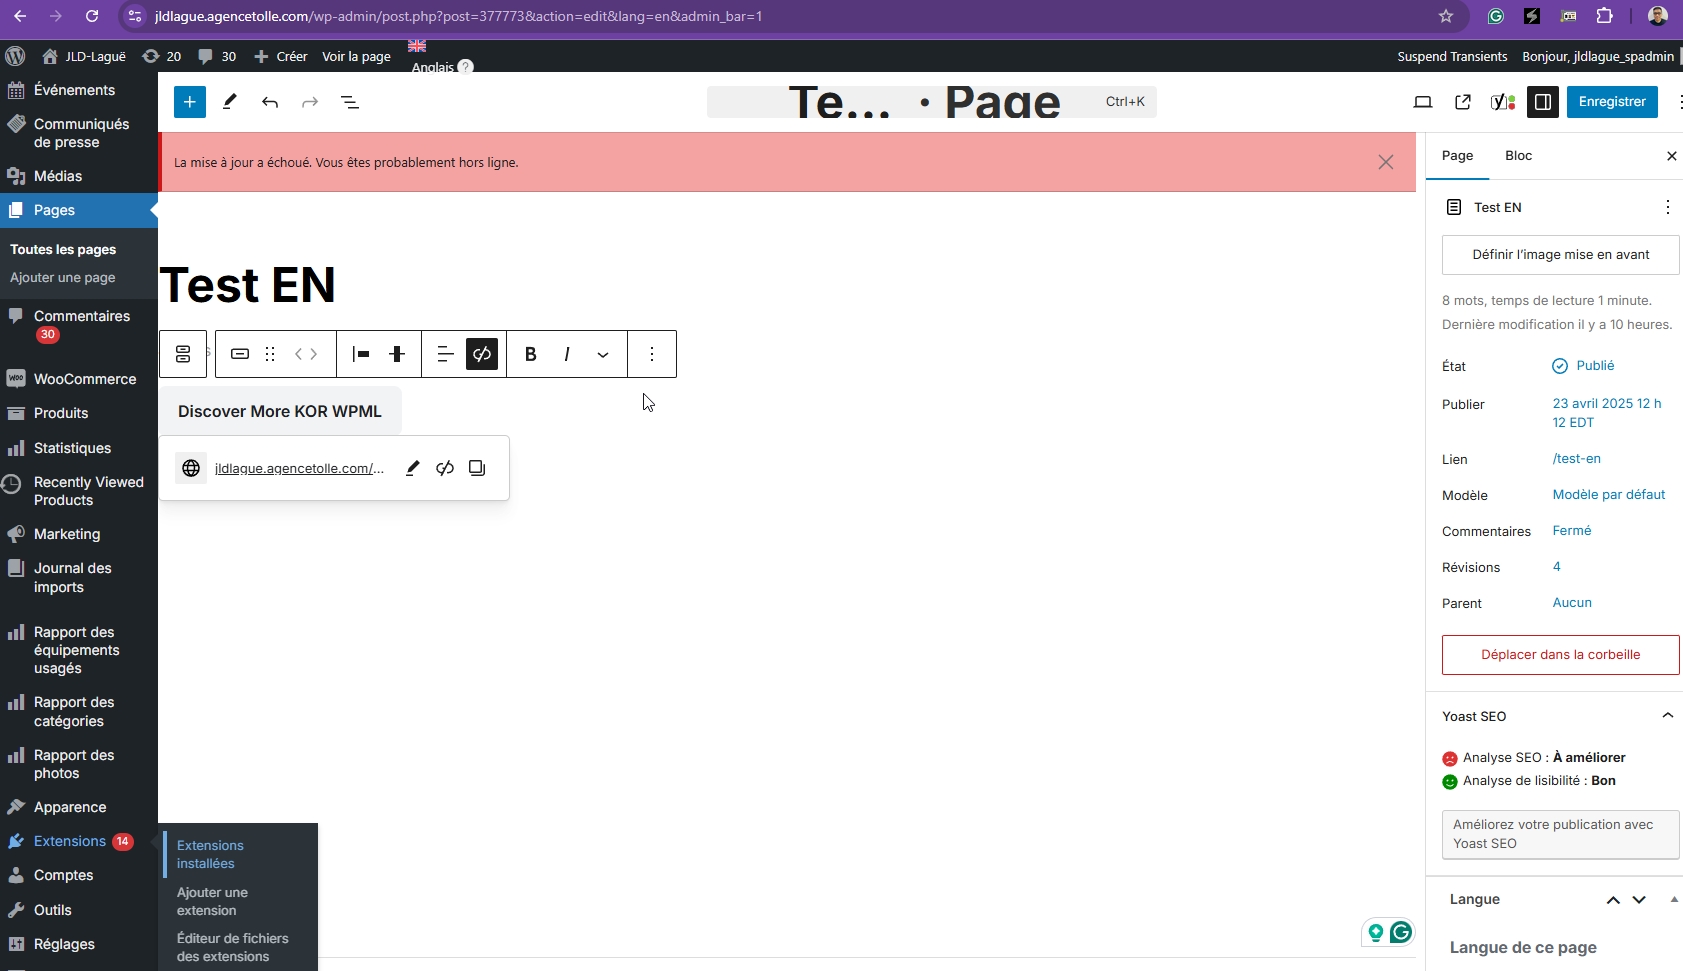This screenshot has height=971, width=1683.
Task: Click the WordPress logo in admin bar
Action: pos(15,56)
